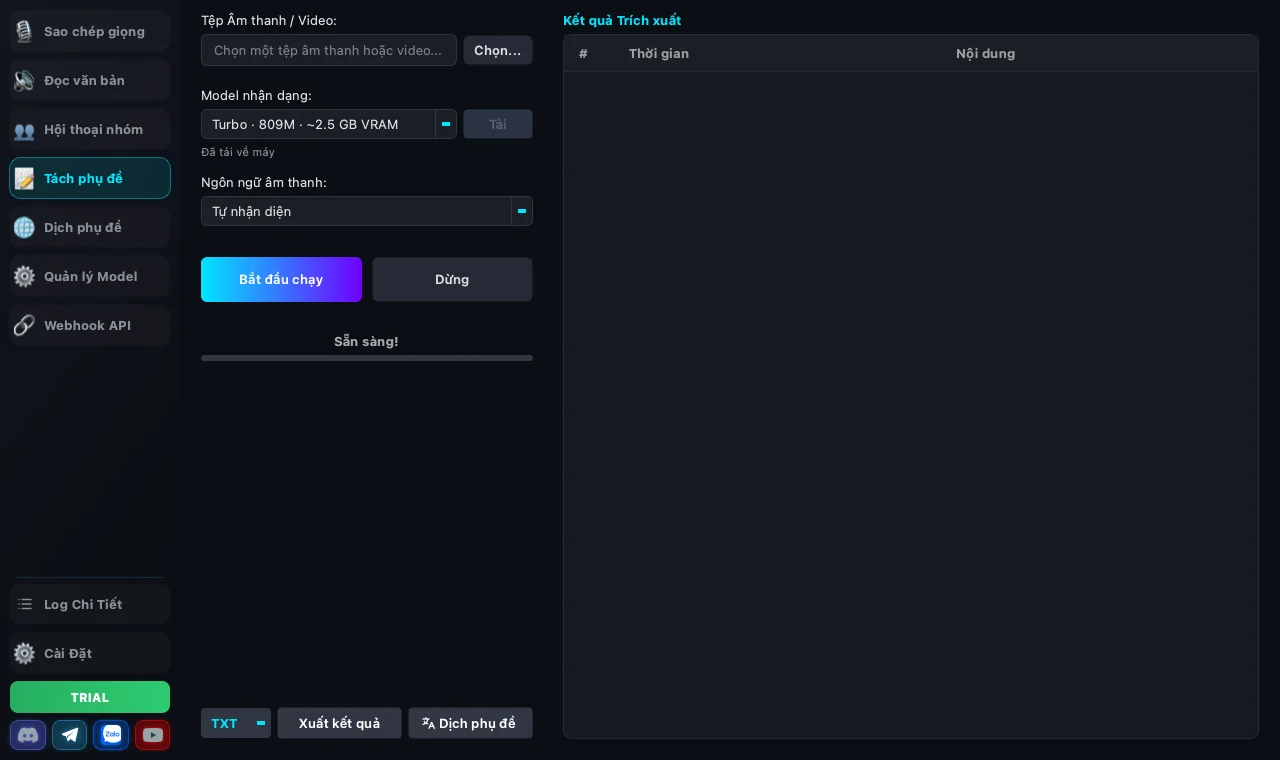Open the Sao chép giọng microphone icon
Screen dimensions: 1280x760
click(x=24, y=31)
